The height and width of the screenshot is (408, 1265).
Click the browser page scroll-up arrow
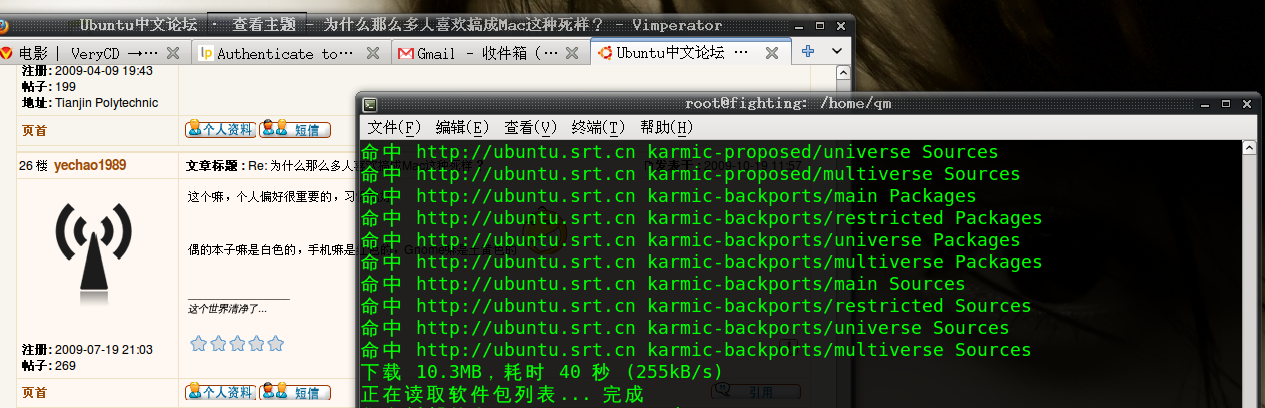pyautogui.click(x=846, y=73)
